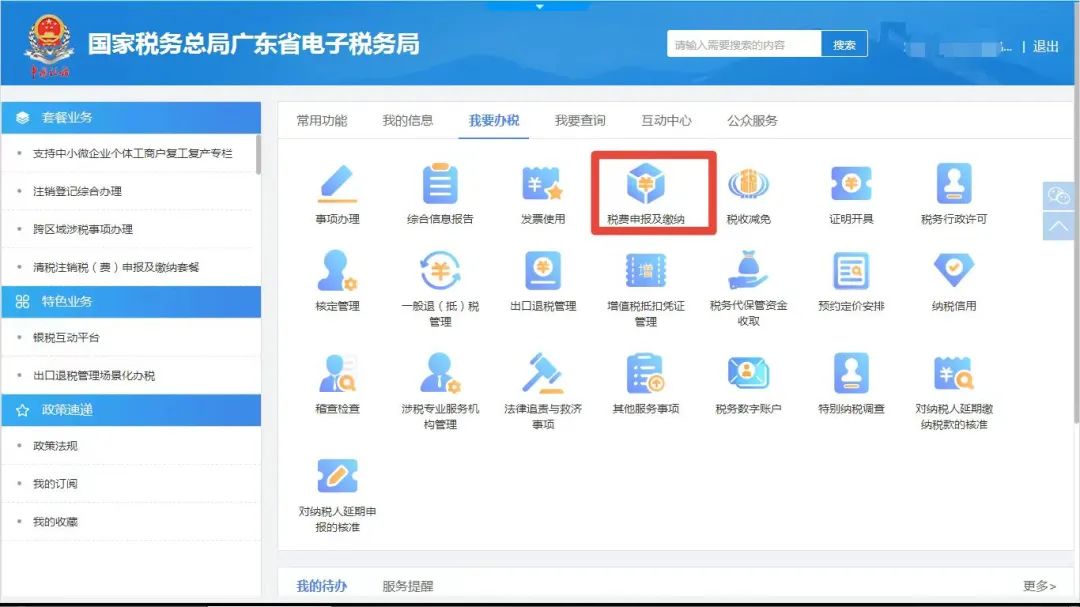The height and width of the screenshot is (607, 1080).
Task: Focus the search content input field
Action: pos(744,44)
